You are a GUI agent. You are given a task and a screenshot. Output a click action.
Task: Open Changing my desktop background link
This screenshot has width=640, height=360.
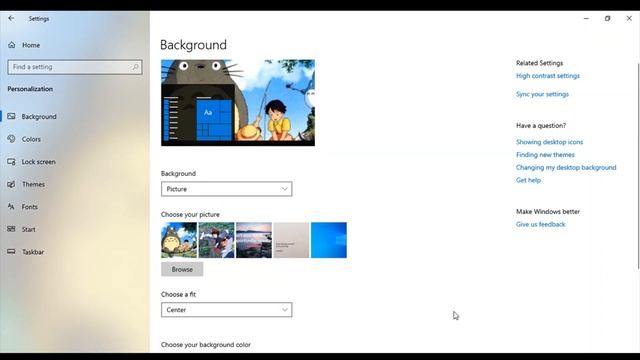pyautogui.click(x=566, y=167)
